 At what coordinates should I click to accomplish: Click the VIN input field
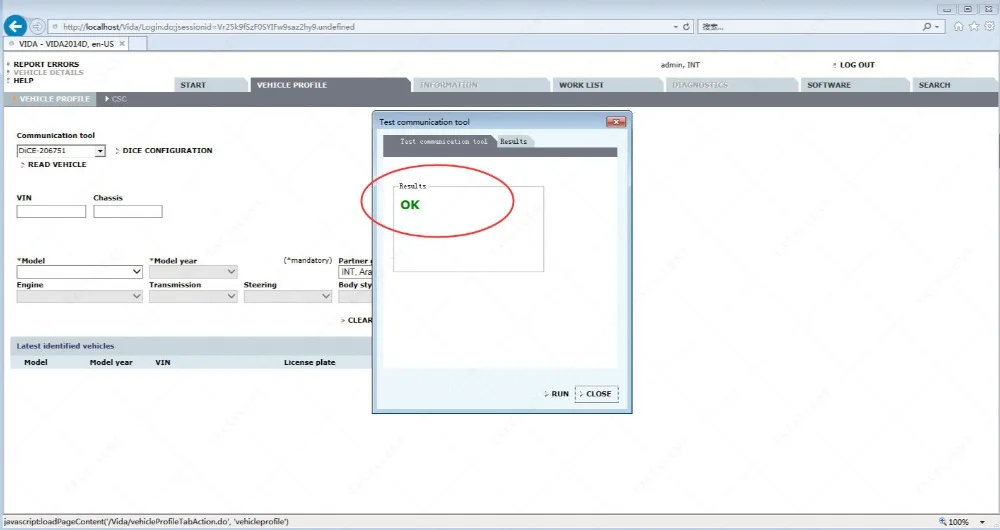[51, 211]
